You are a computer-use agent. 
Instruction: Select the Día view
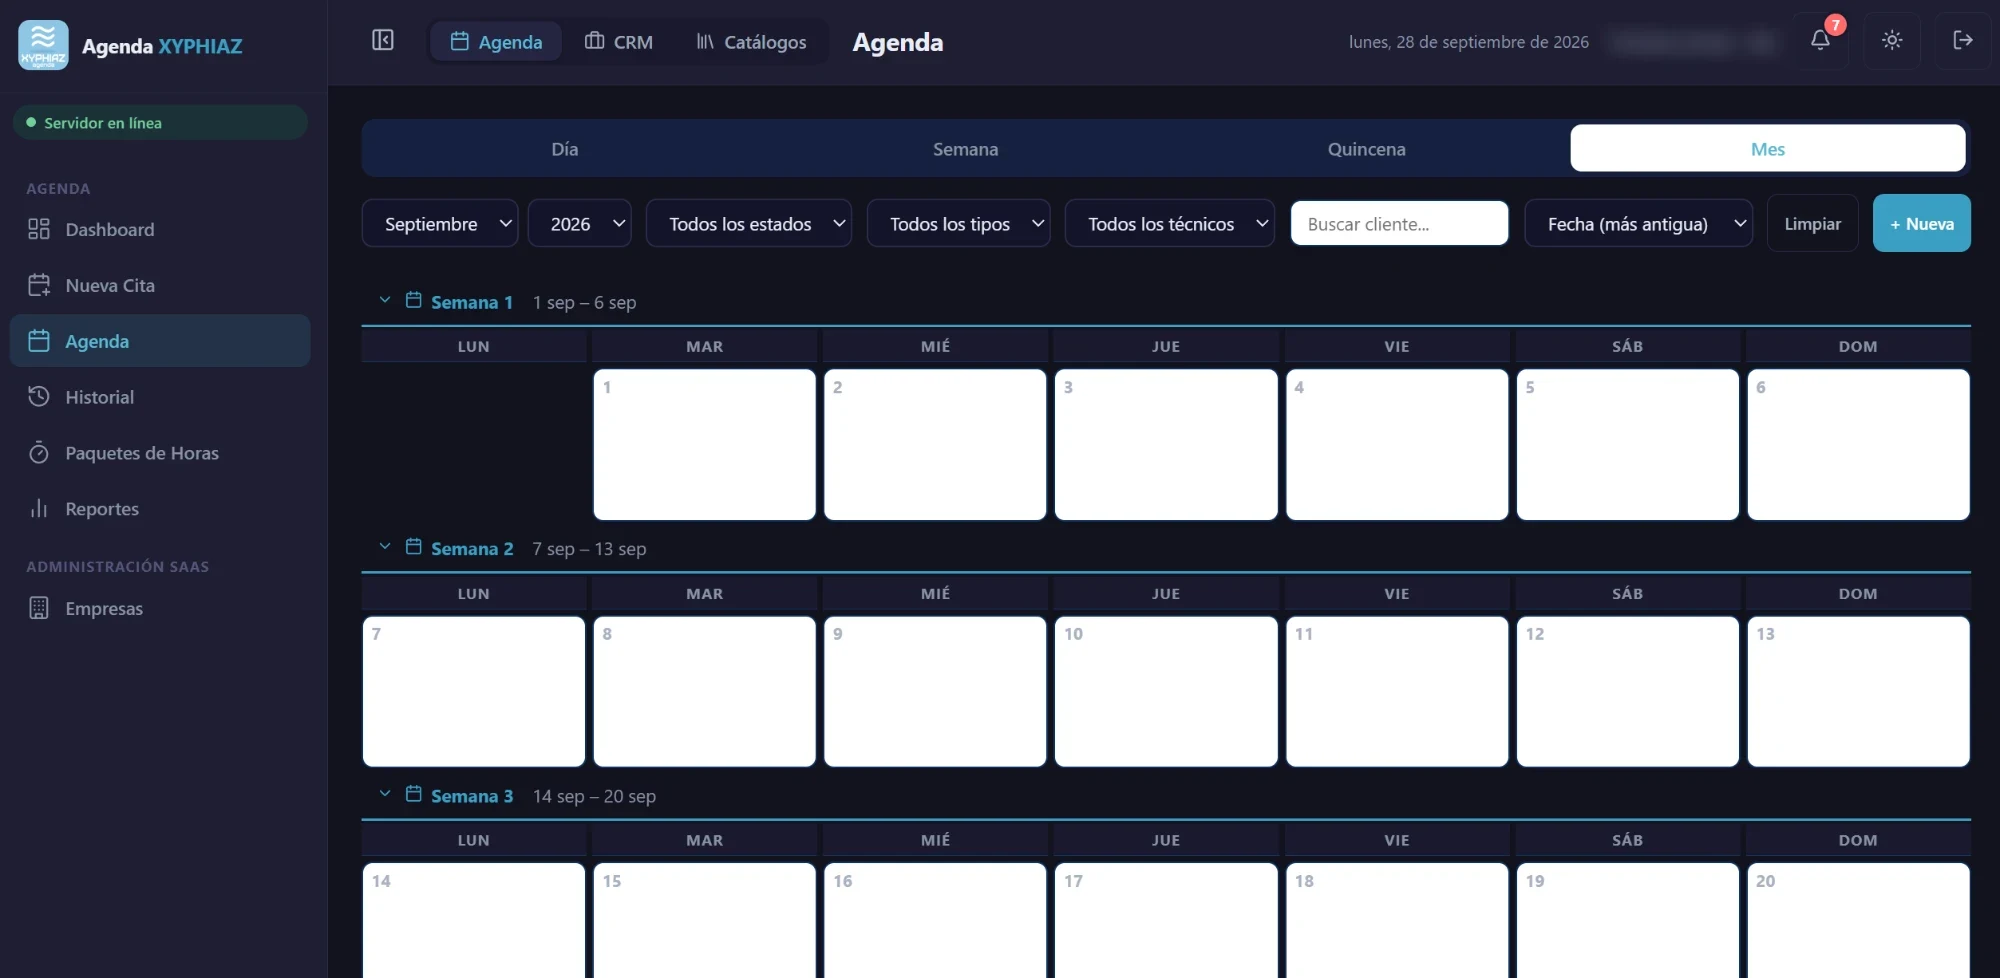[x=565, y=148]
